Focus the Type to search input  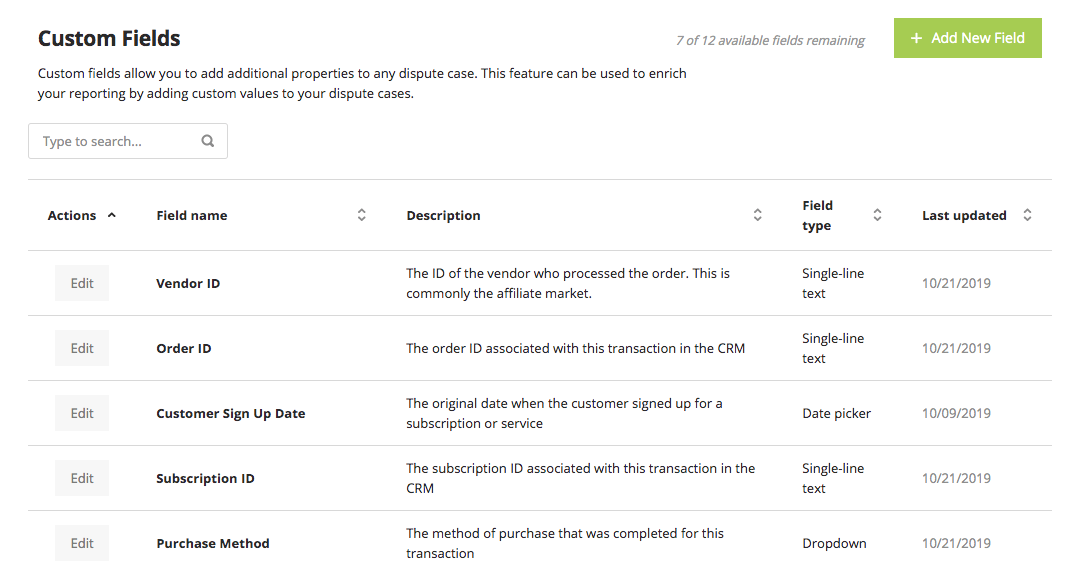pos(115,141)
